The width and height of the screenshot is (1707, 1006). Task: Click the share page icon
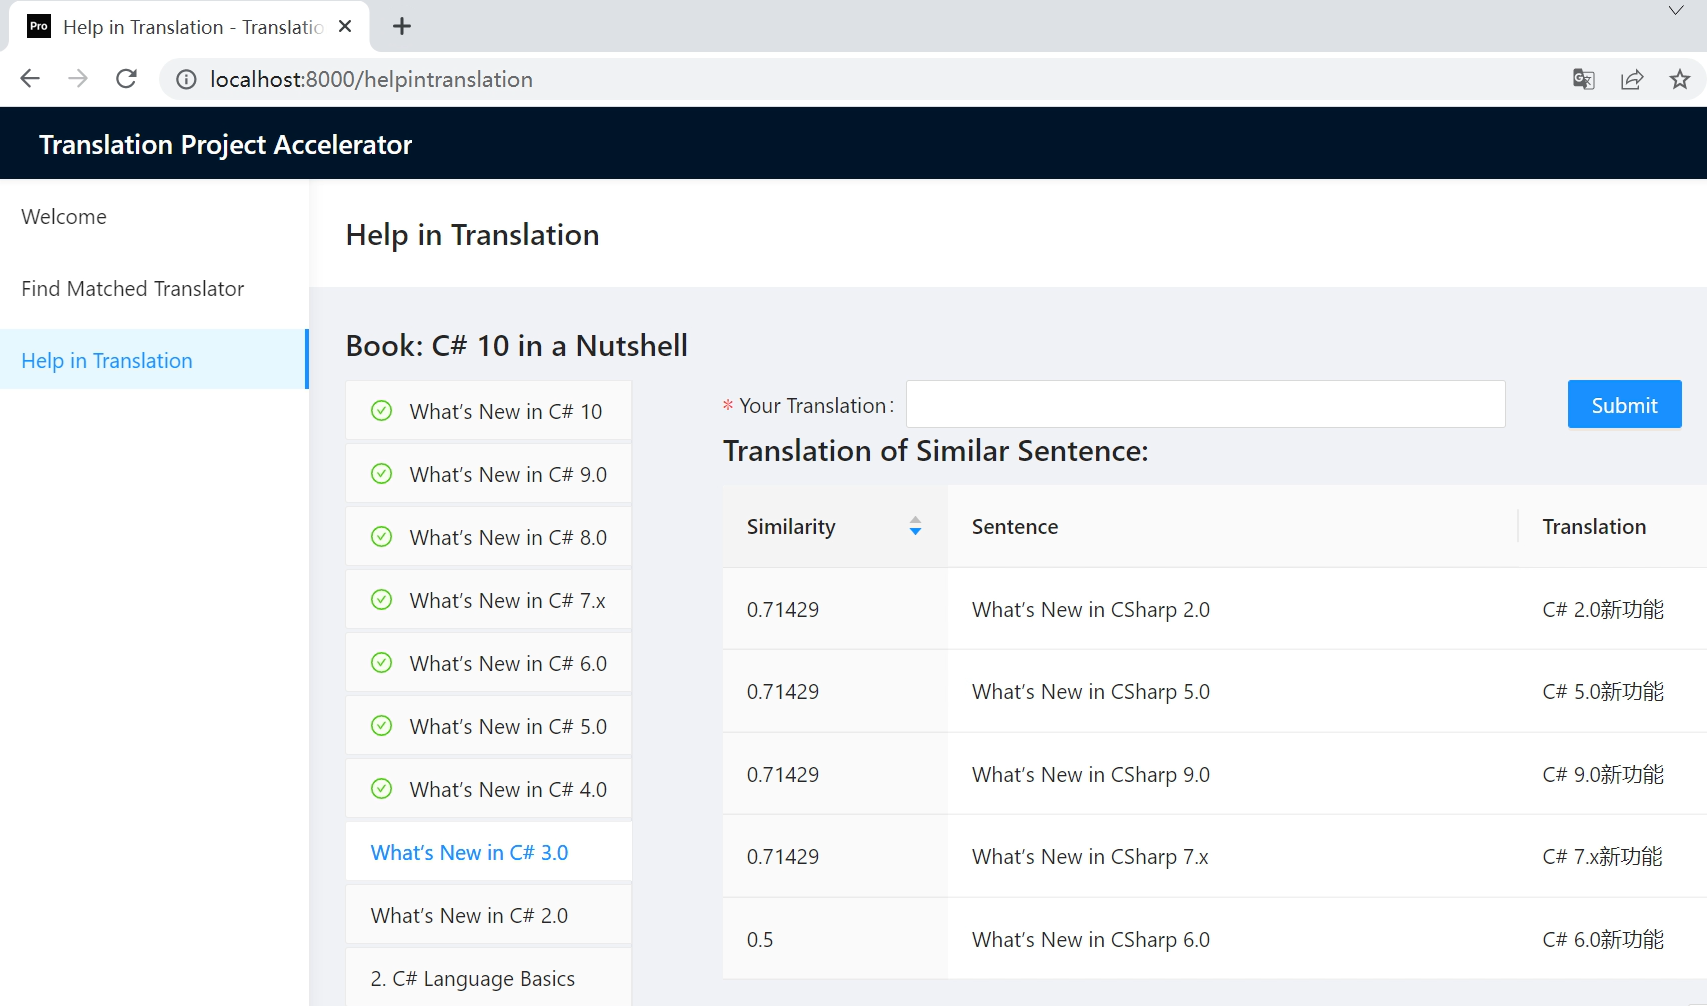pyautogui.click(x=1632, y=79)
